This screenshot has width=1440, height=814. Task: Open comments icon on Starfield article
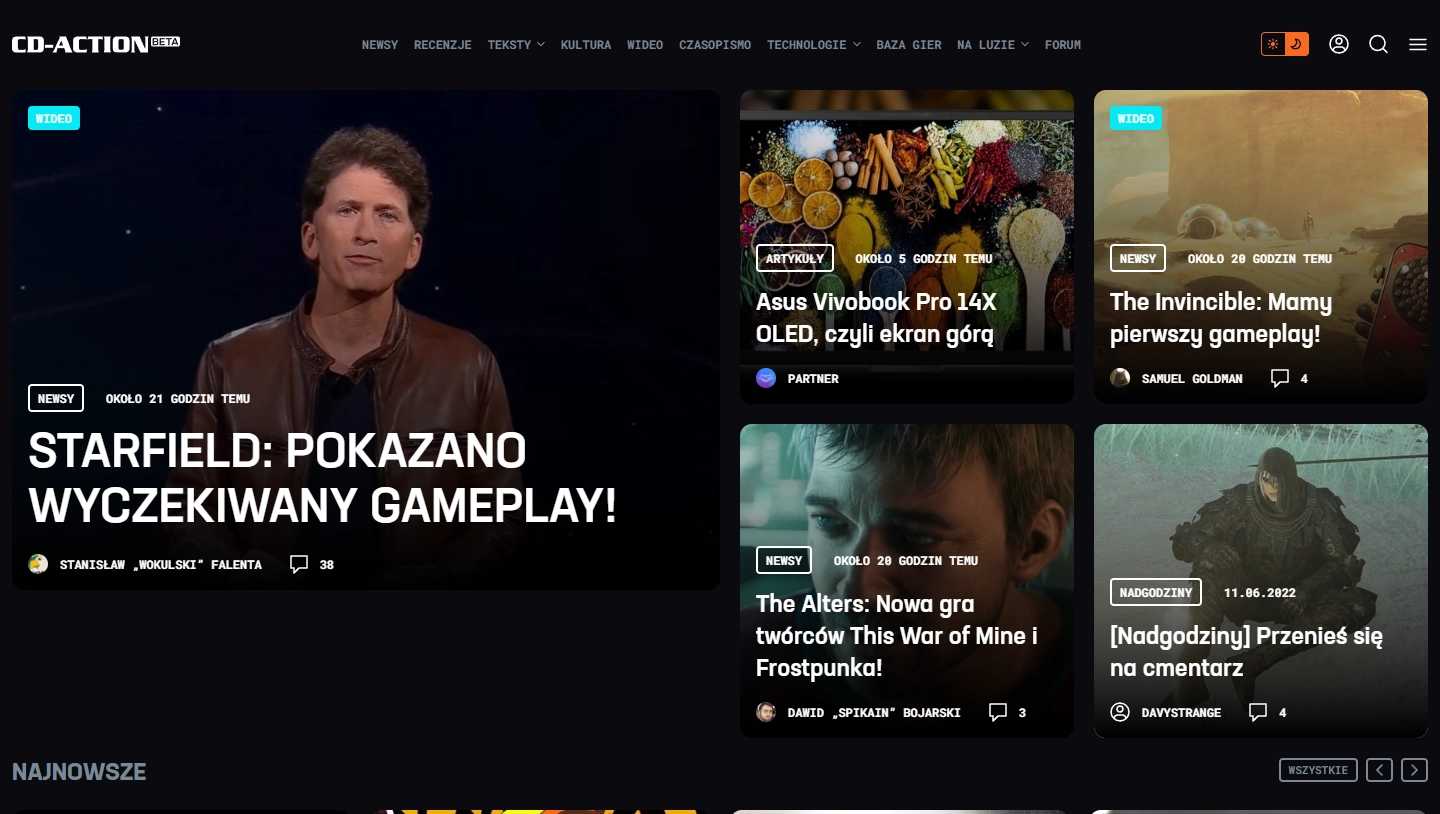coord(299,564)
